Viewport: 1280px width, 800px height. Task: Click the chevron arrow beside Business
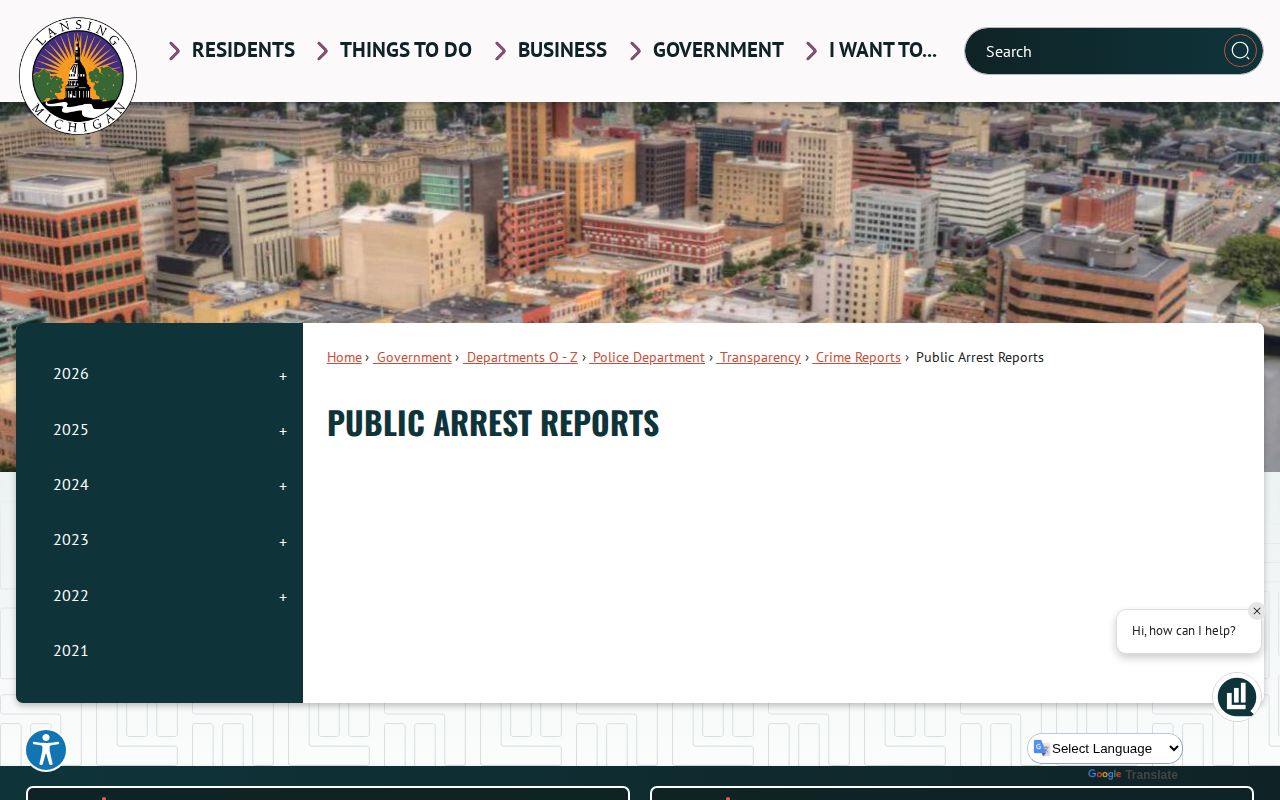coord(501,51)
